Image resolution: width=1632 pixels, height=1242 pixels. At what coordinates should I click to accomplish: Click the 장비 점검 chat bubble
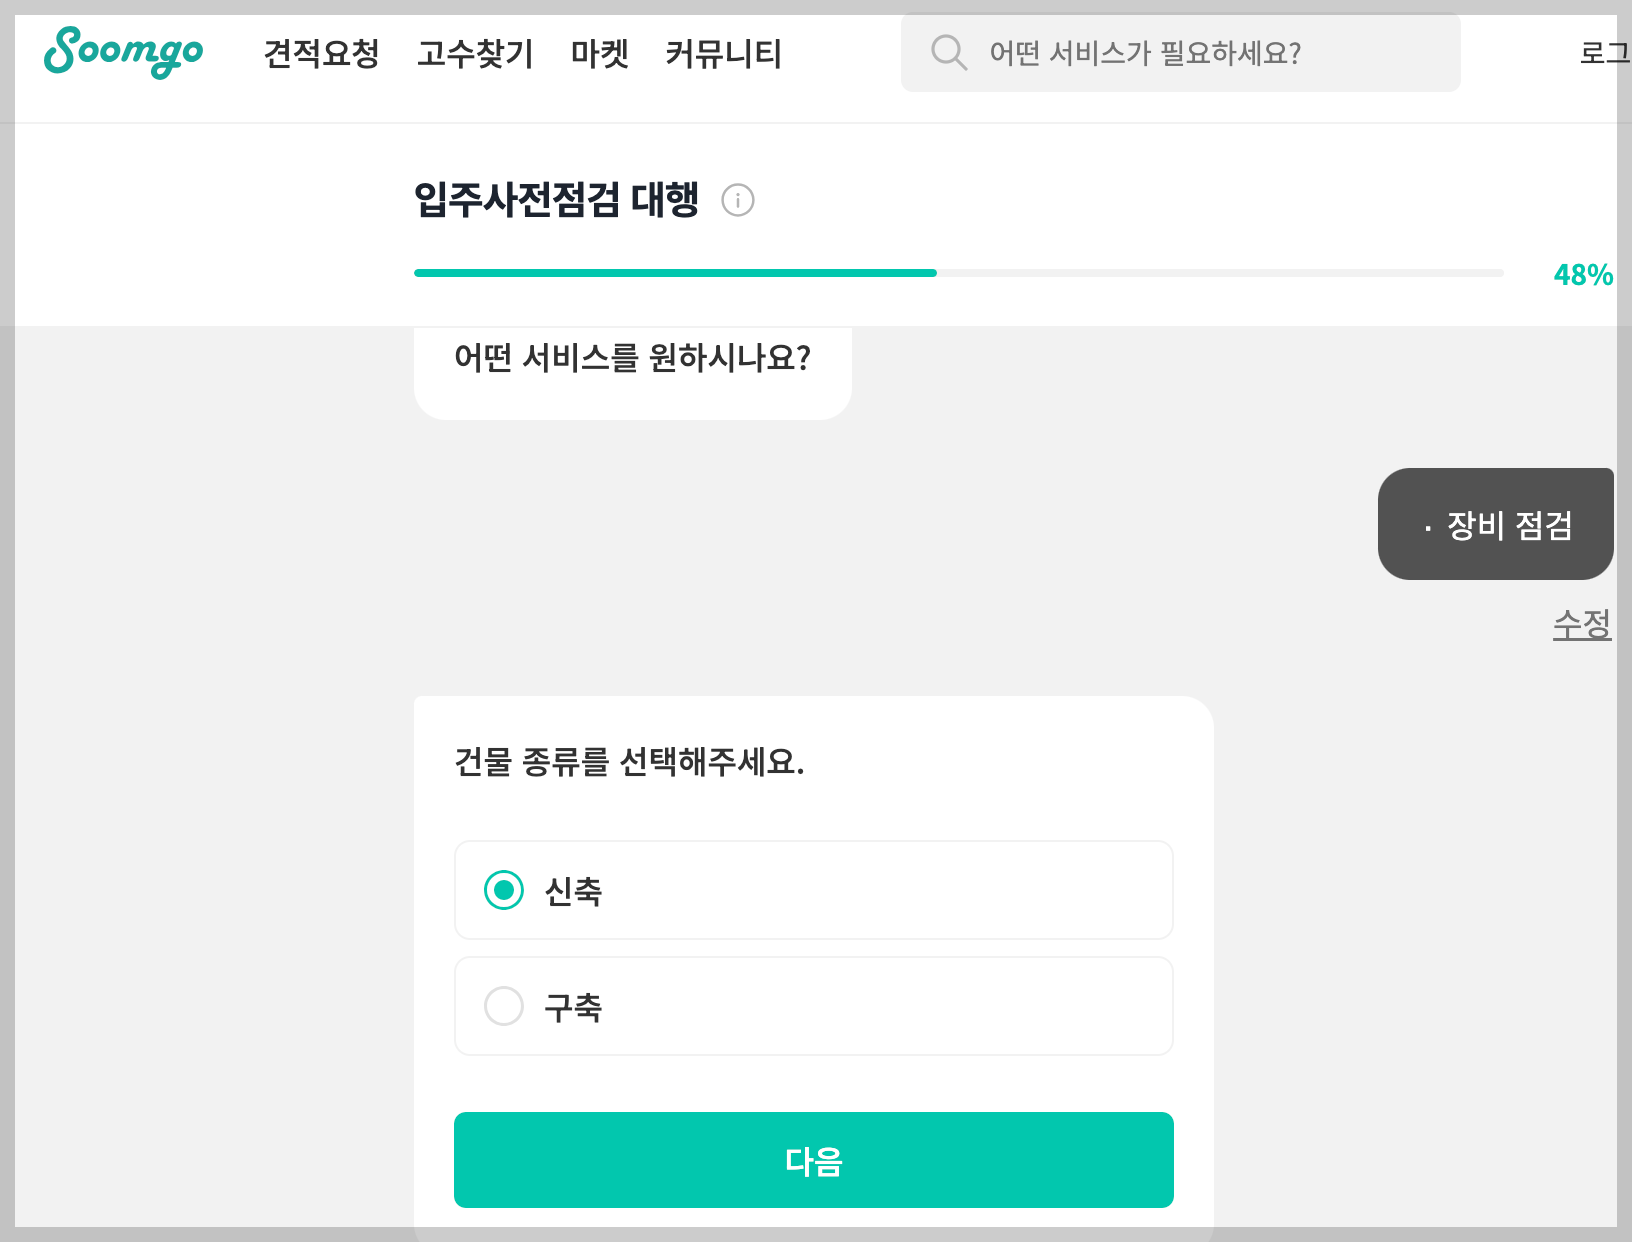[x=1496, y=524]
